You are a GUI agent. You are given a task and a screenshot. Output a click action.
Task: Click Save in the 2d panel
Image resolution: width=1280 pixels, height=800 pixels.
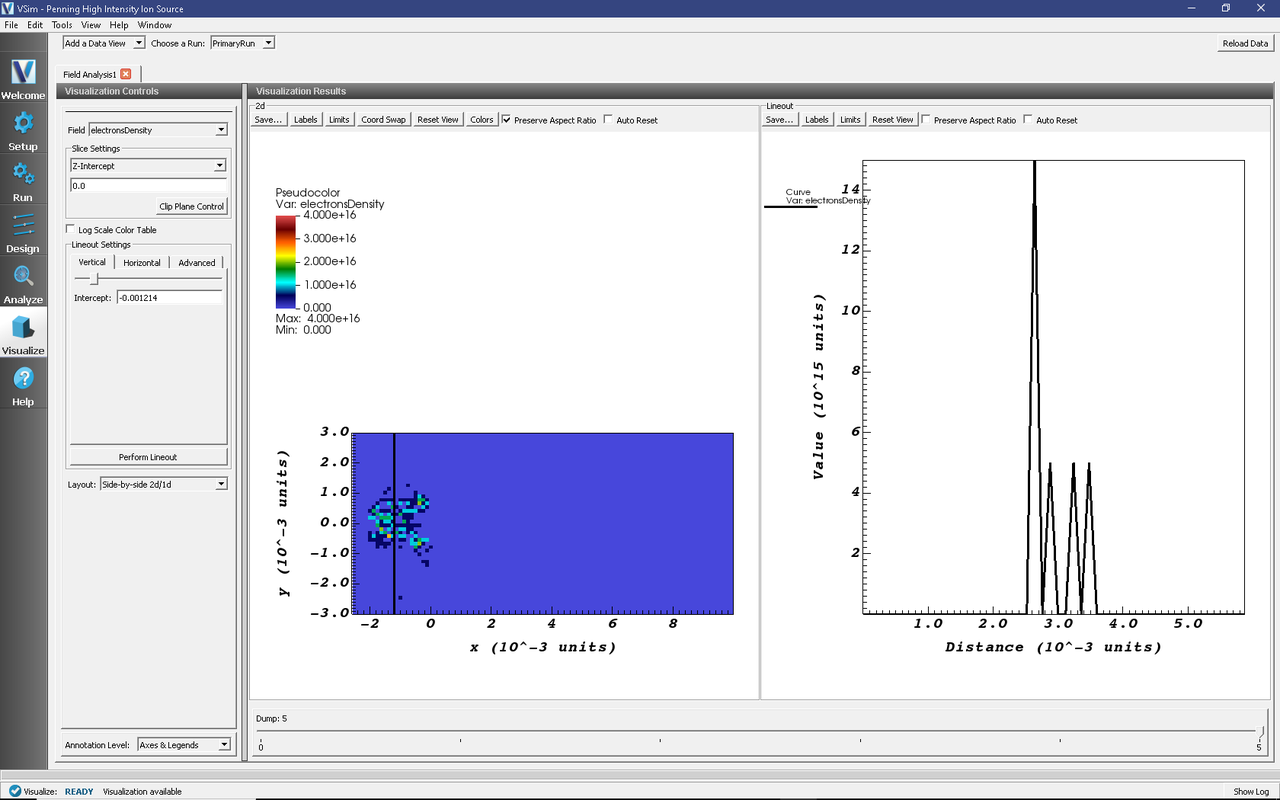(x=268, y=120)
